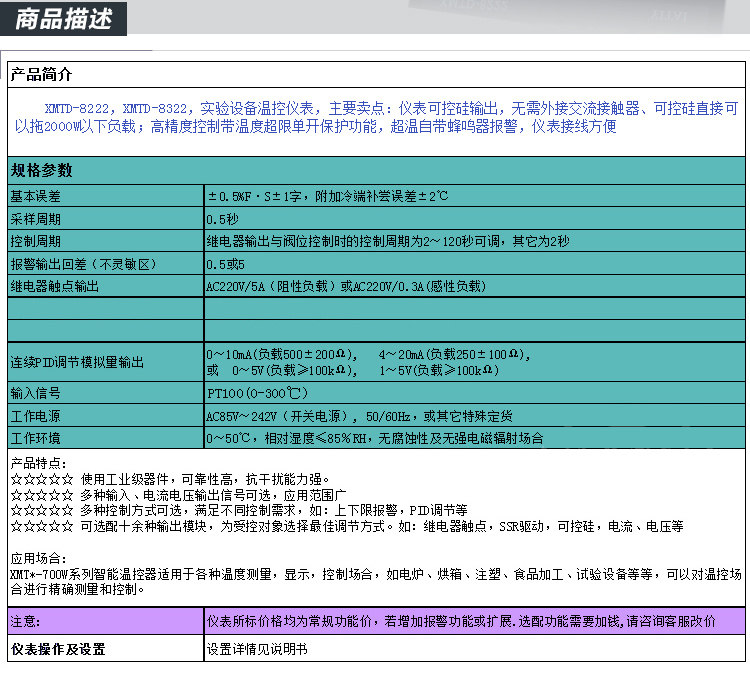Select the 0~50℃ environment text
This screenshot has width=750, height=673.
point(375,438)
